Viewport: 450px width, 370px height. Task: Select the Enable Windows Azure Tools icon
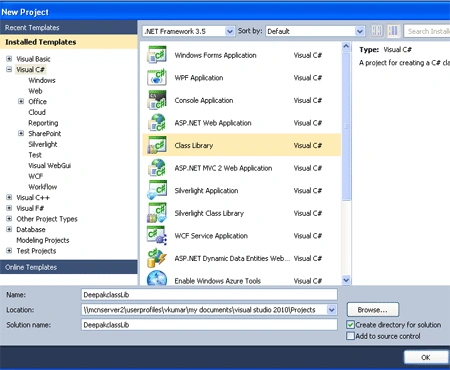pos(157,278)
